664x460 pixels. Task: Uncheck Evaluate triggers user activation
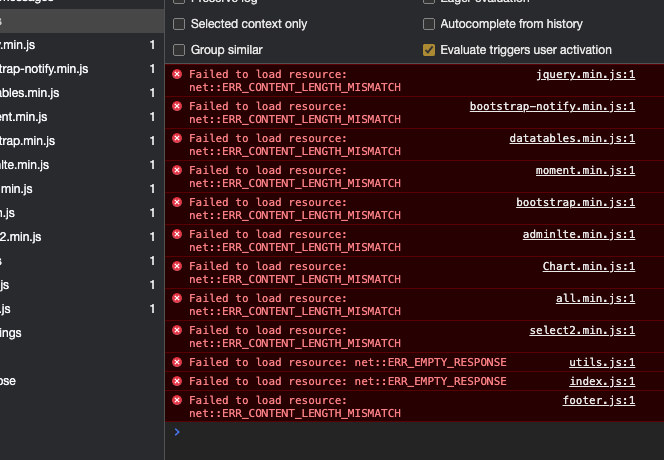tap(429, 50)
